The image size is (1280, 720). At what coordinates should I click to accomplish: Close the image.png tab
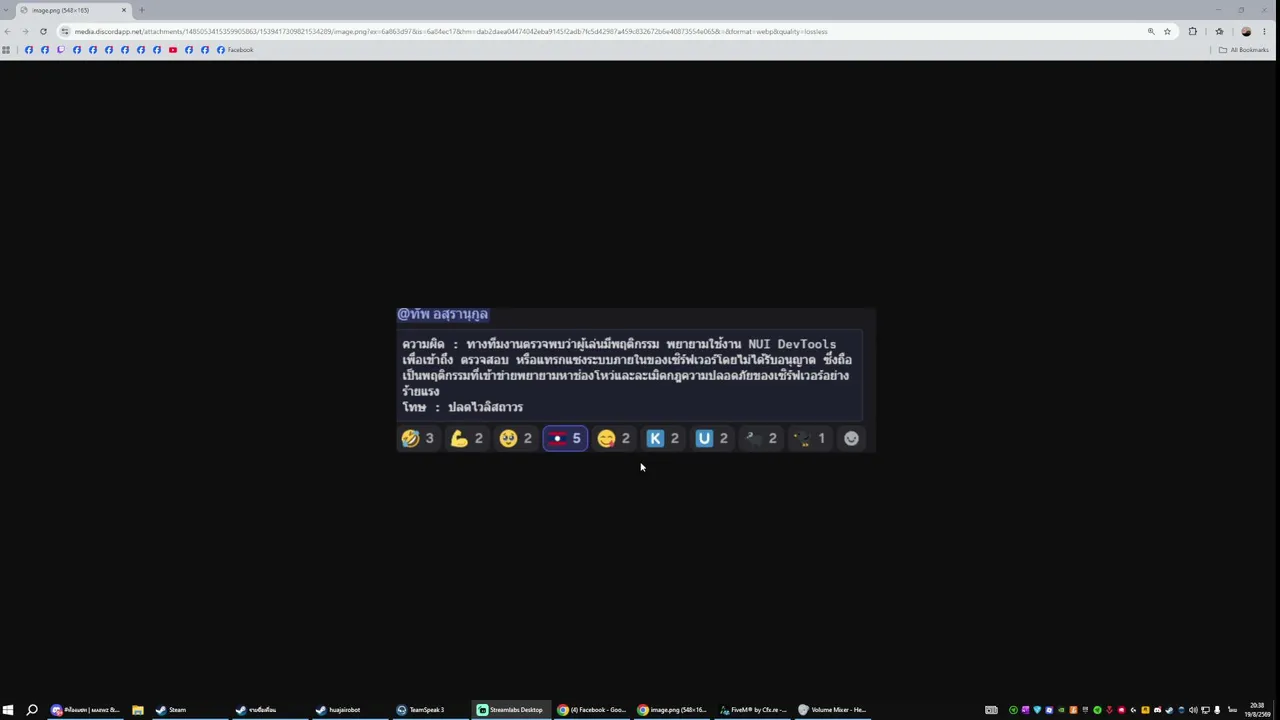tap(124, 10)
